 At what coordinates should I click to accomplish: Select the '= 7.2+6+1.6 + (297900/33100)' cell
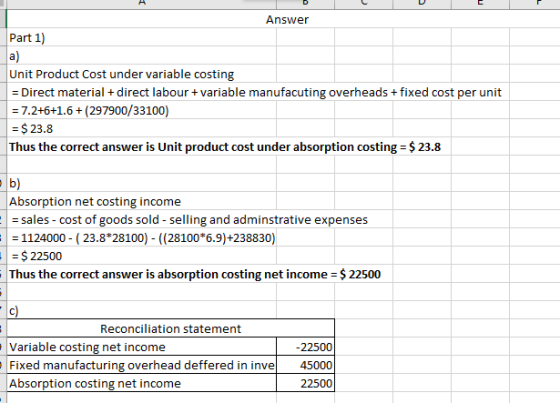click(141, 110)
